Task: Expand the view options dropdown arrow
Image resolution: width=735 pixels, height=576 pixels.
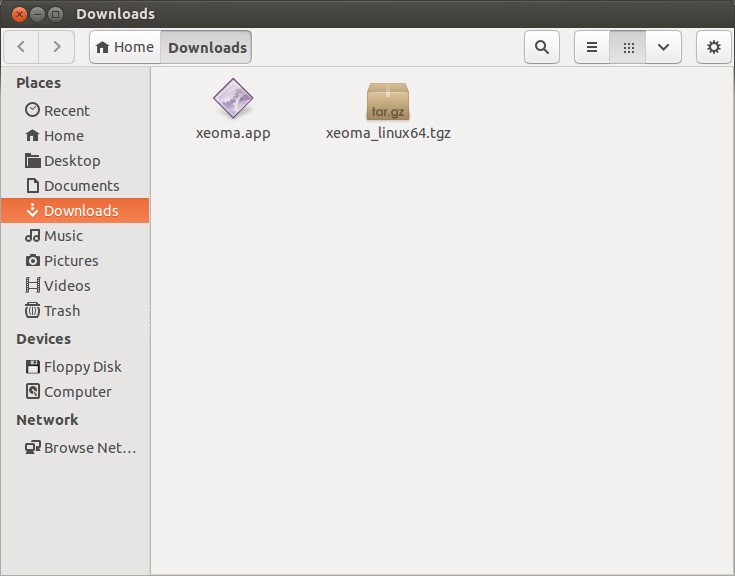Action: point(663,47)
